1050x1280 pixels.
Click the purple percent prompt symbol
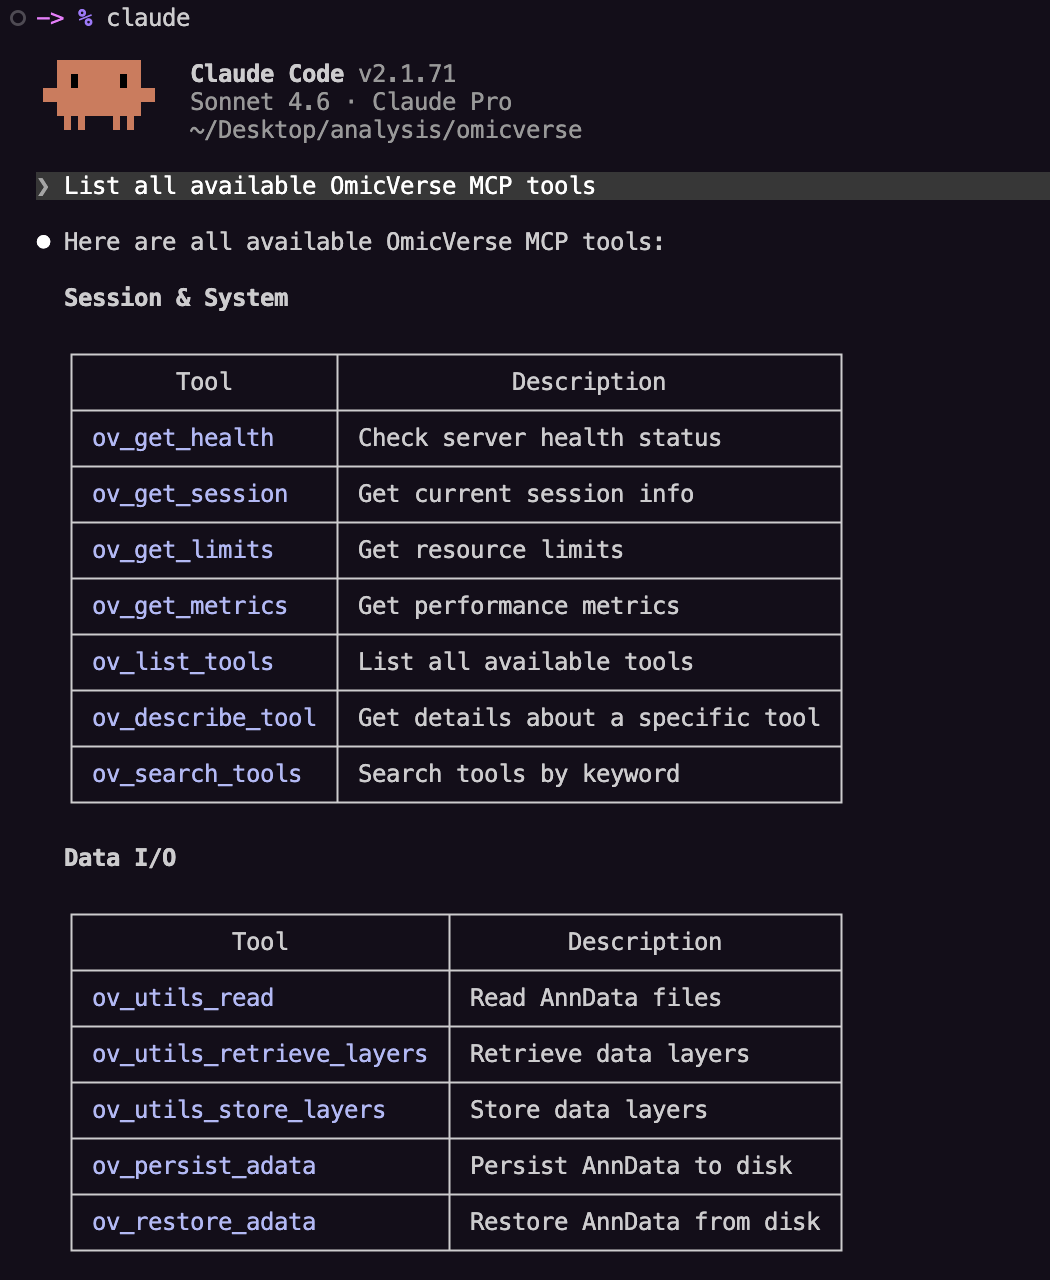(x=85, y=18)
